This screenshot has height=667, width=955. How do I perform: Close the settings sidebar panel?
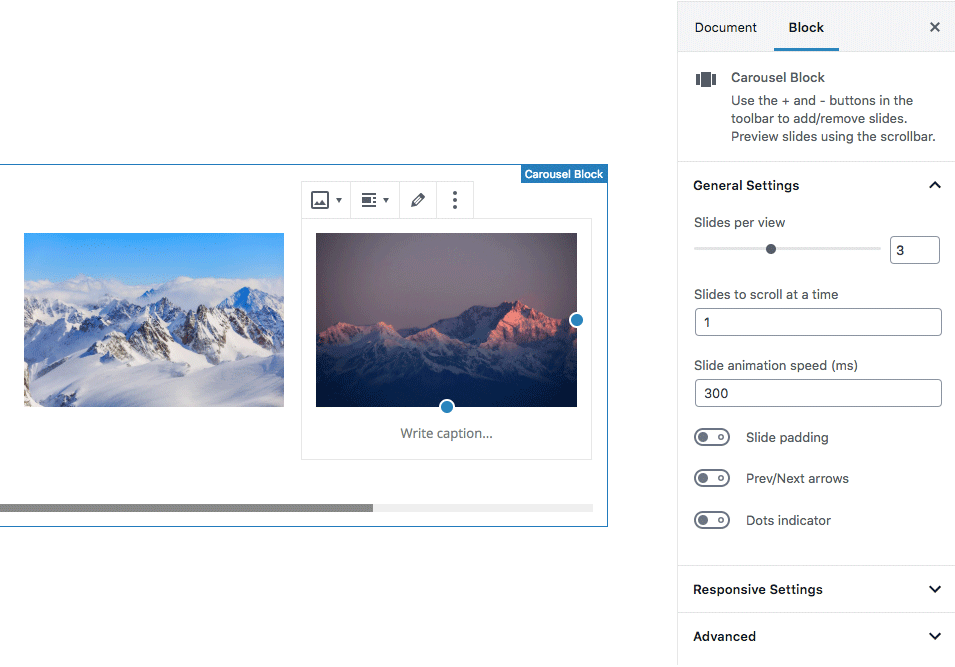point(935,27)
